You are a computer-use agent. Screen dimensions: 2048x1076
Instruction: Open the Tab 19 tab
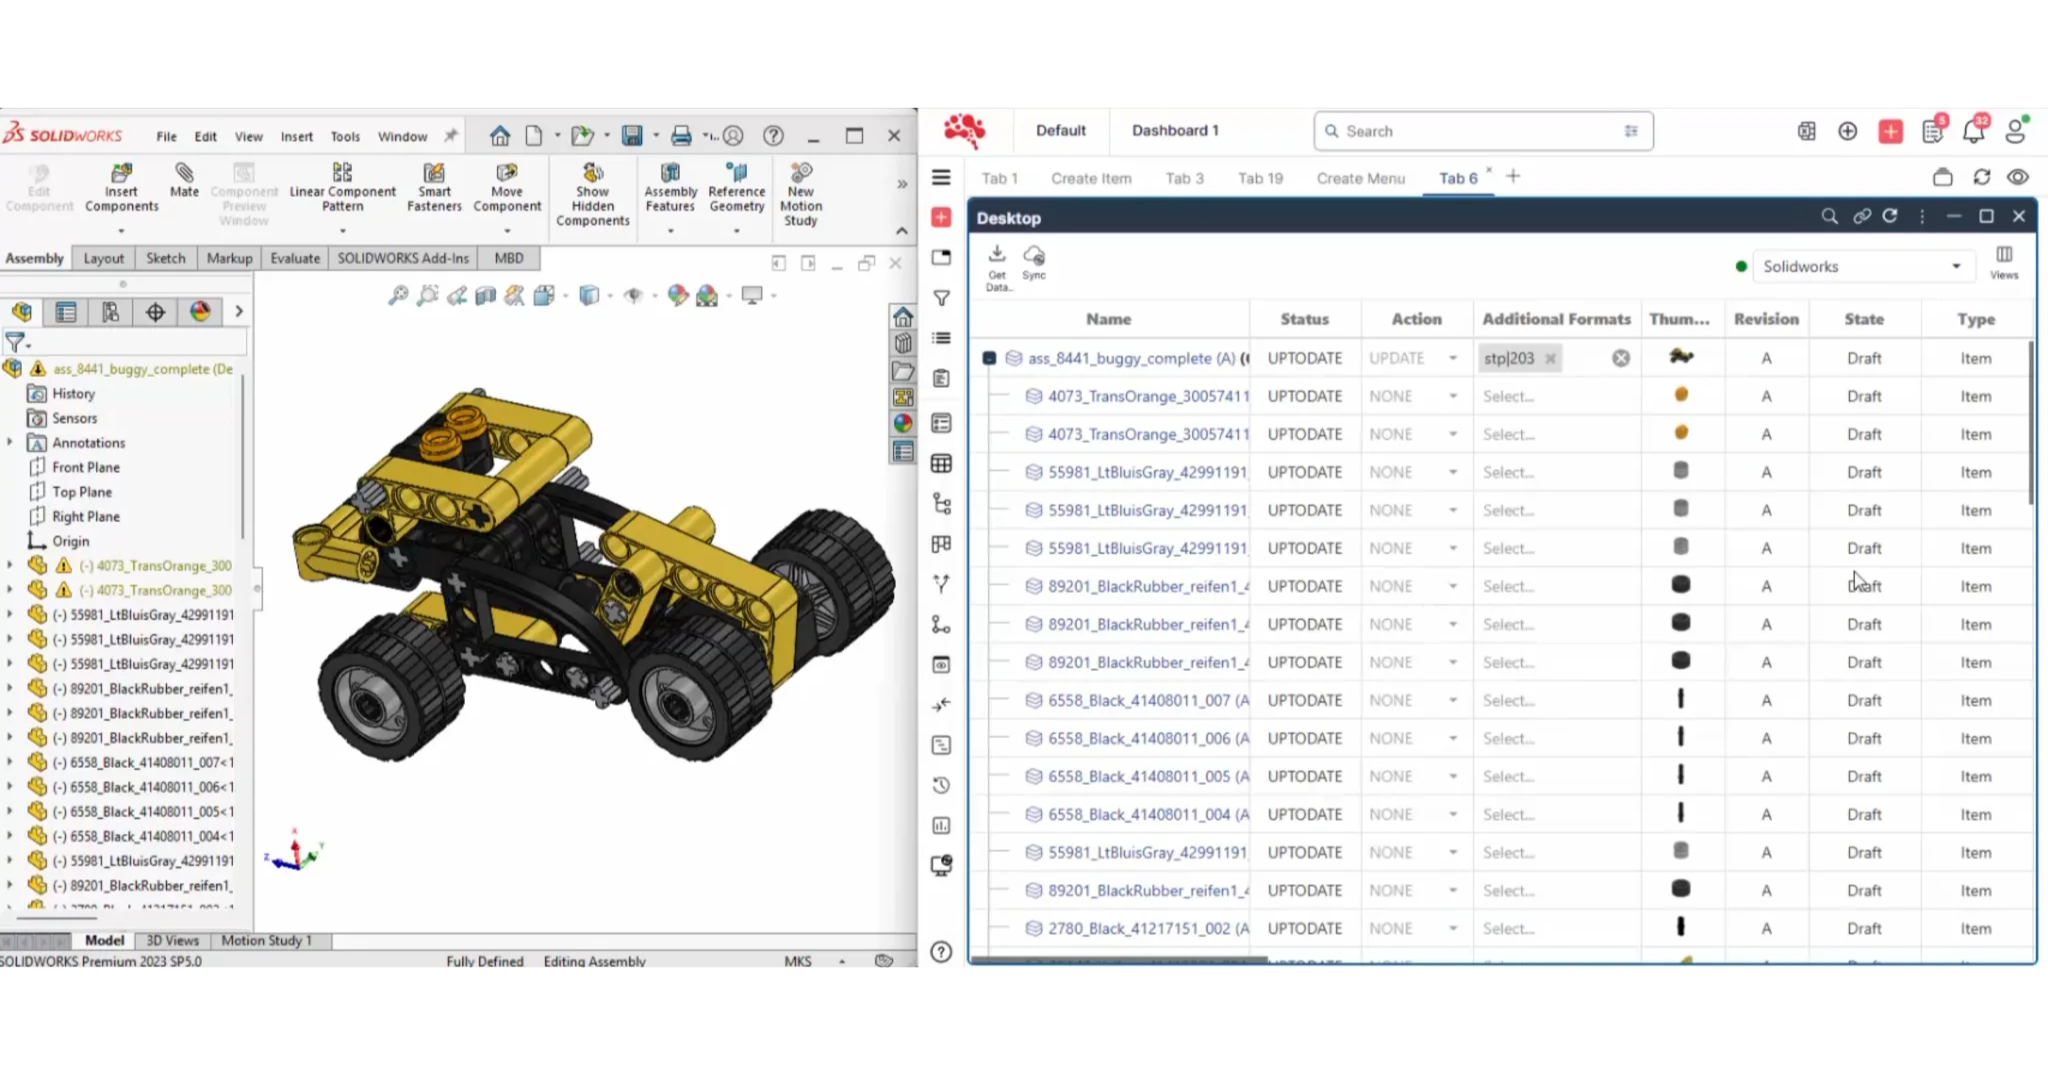point(1260,178)
